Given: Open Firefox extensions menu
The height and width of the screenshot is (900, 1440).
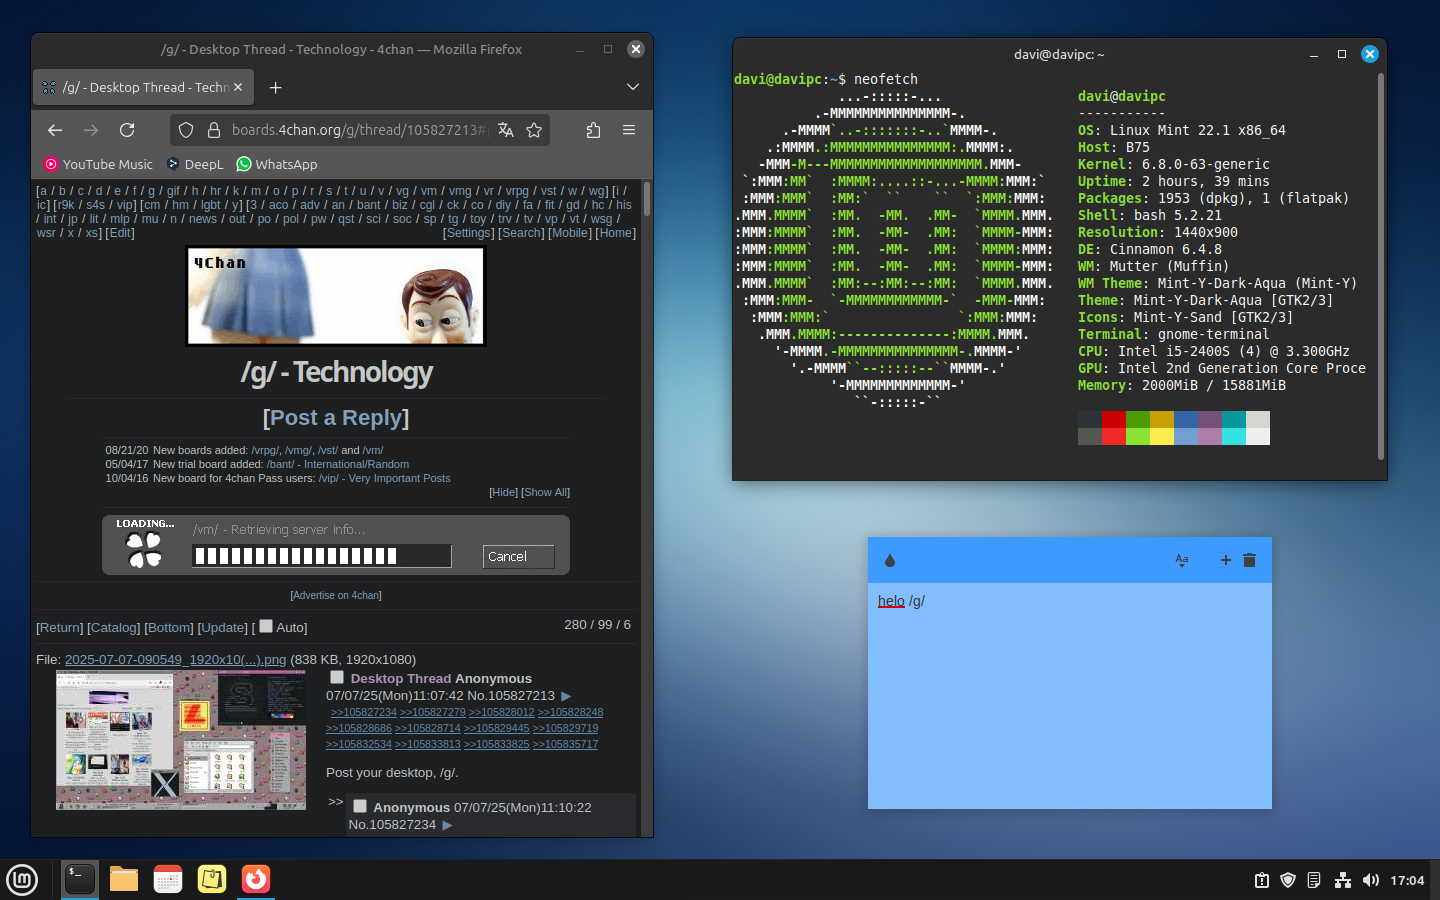Looking at the screenshot, I should [593, 130].
